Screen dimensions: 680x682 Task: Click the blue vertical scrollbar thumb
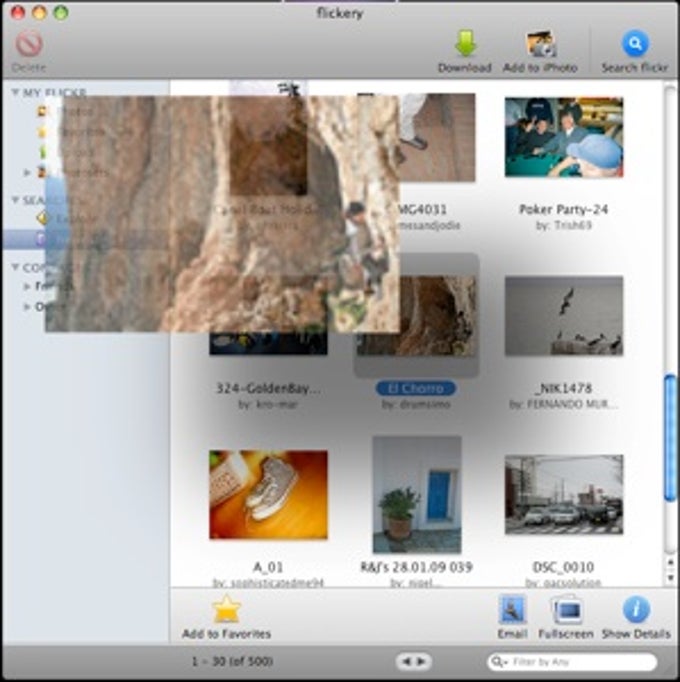(671, 438)
